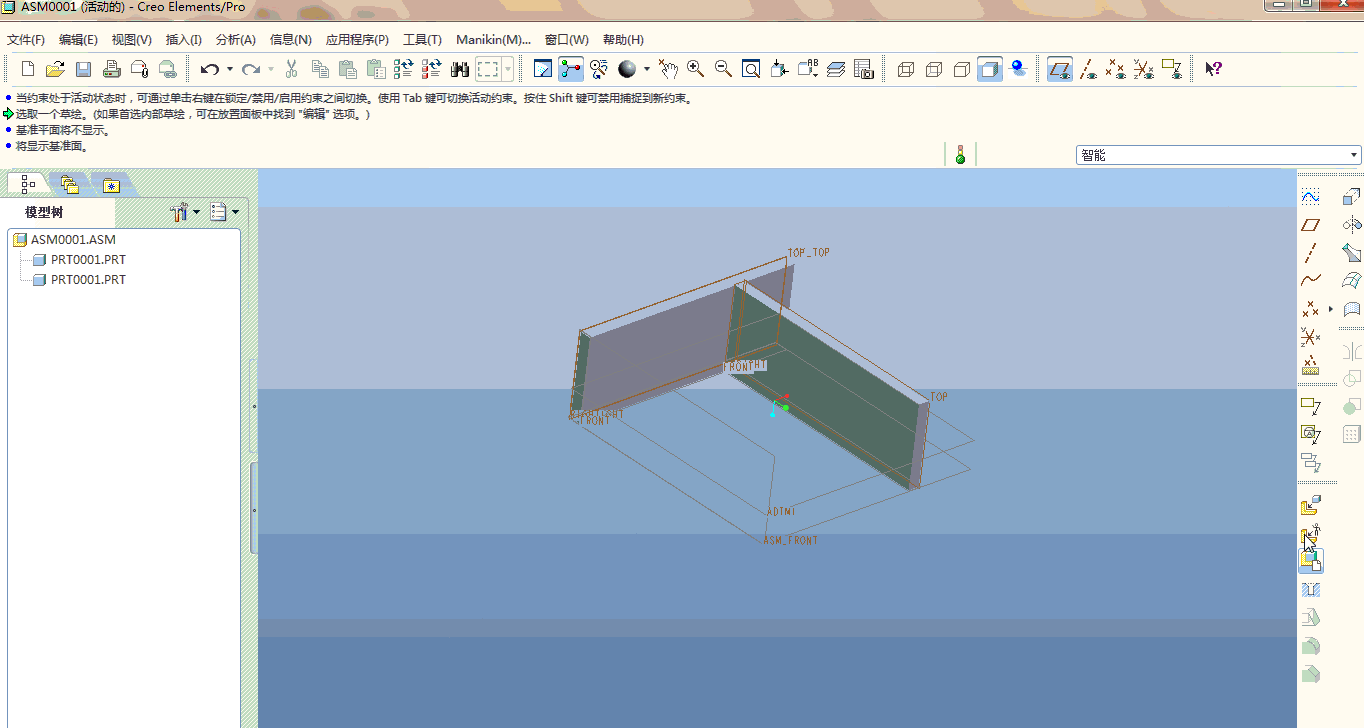The image size is (1364, 728).
Task: Toggle annotation element display
Action: [1172, 69]
